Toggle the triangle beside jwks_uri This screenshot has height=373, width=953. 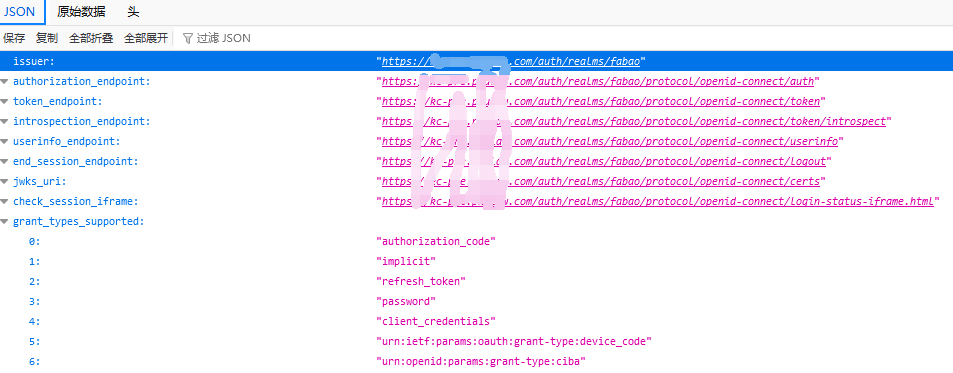[x=5, y=182]
